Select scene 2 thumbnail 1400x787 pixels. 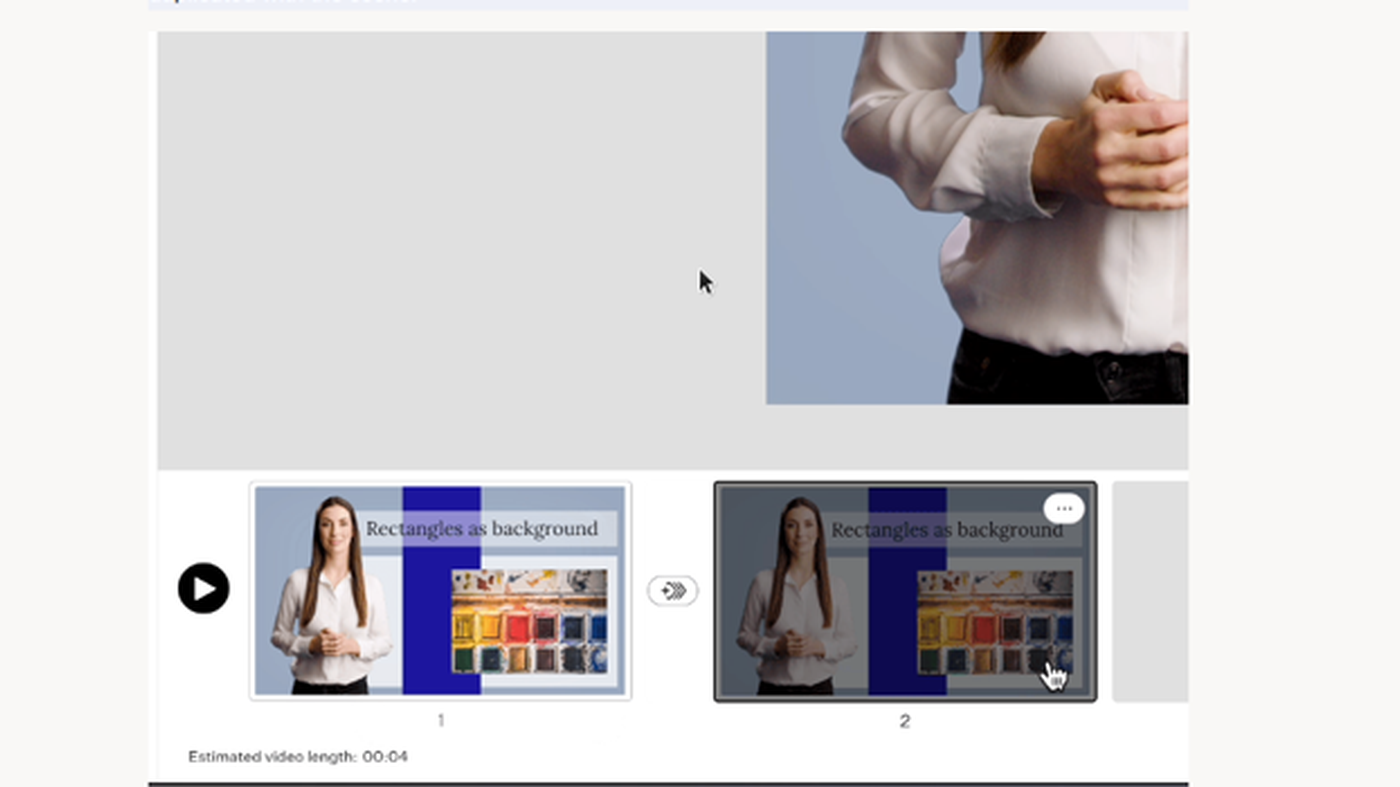(905, 591)
